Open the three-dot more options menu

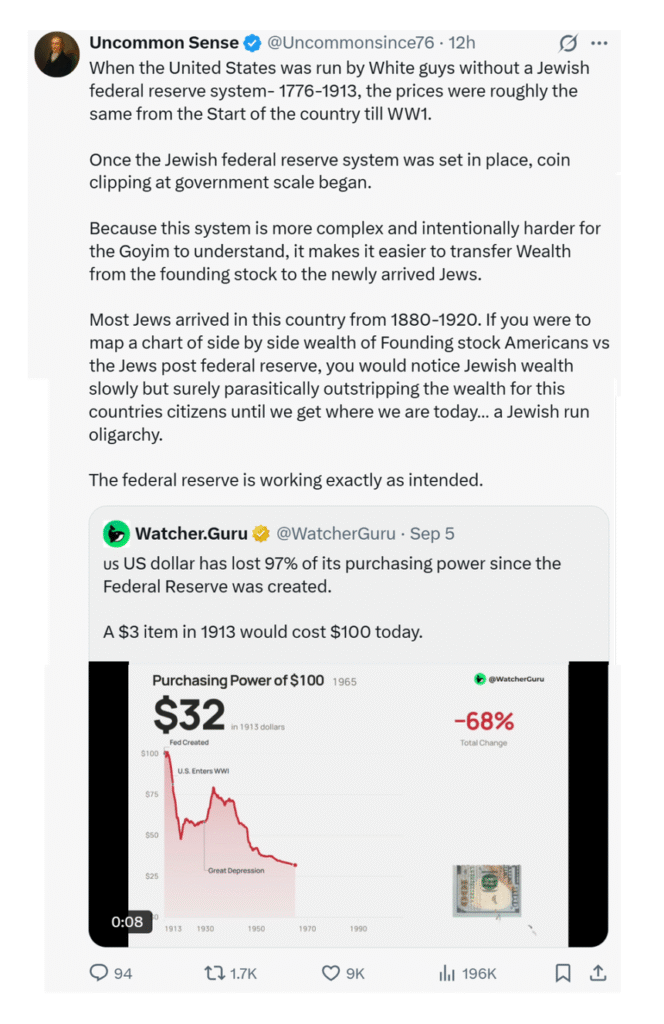tap(599, 43)
